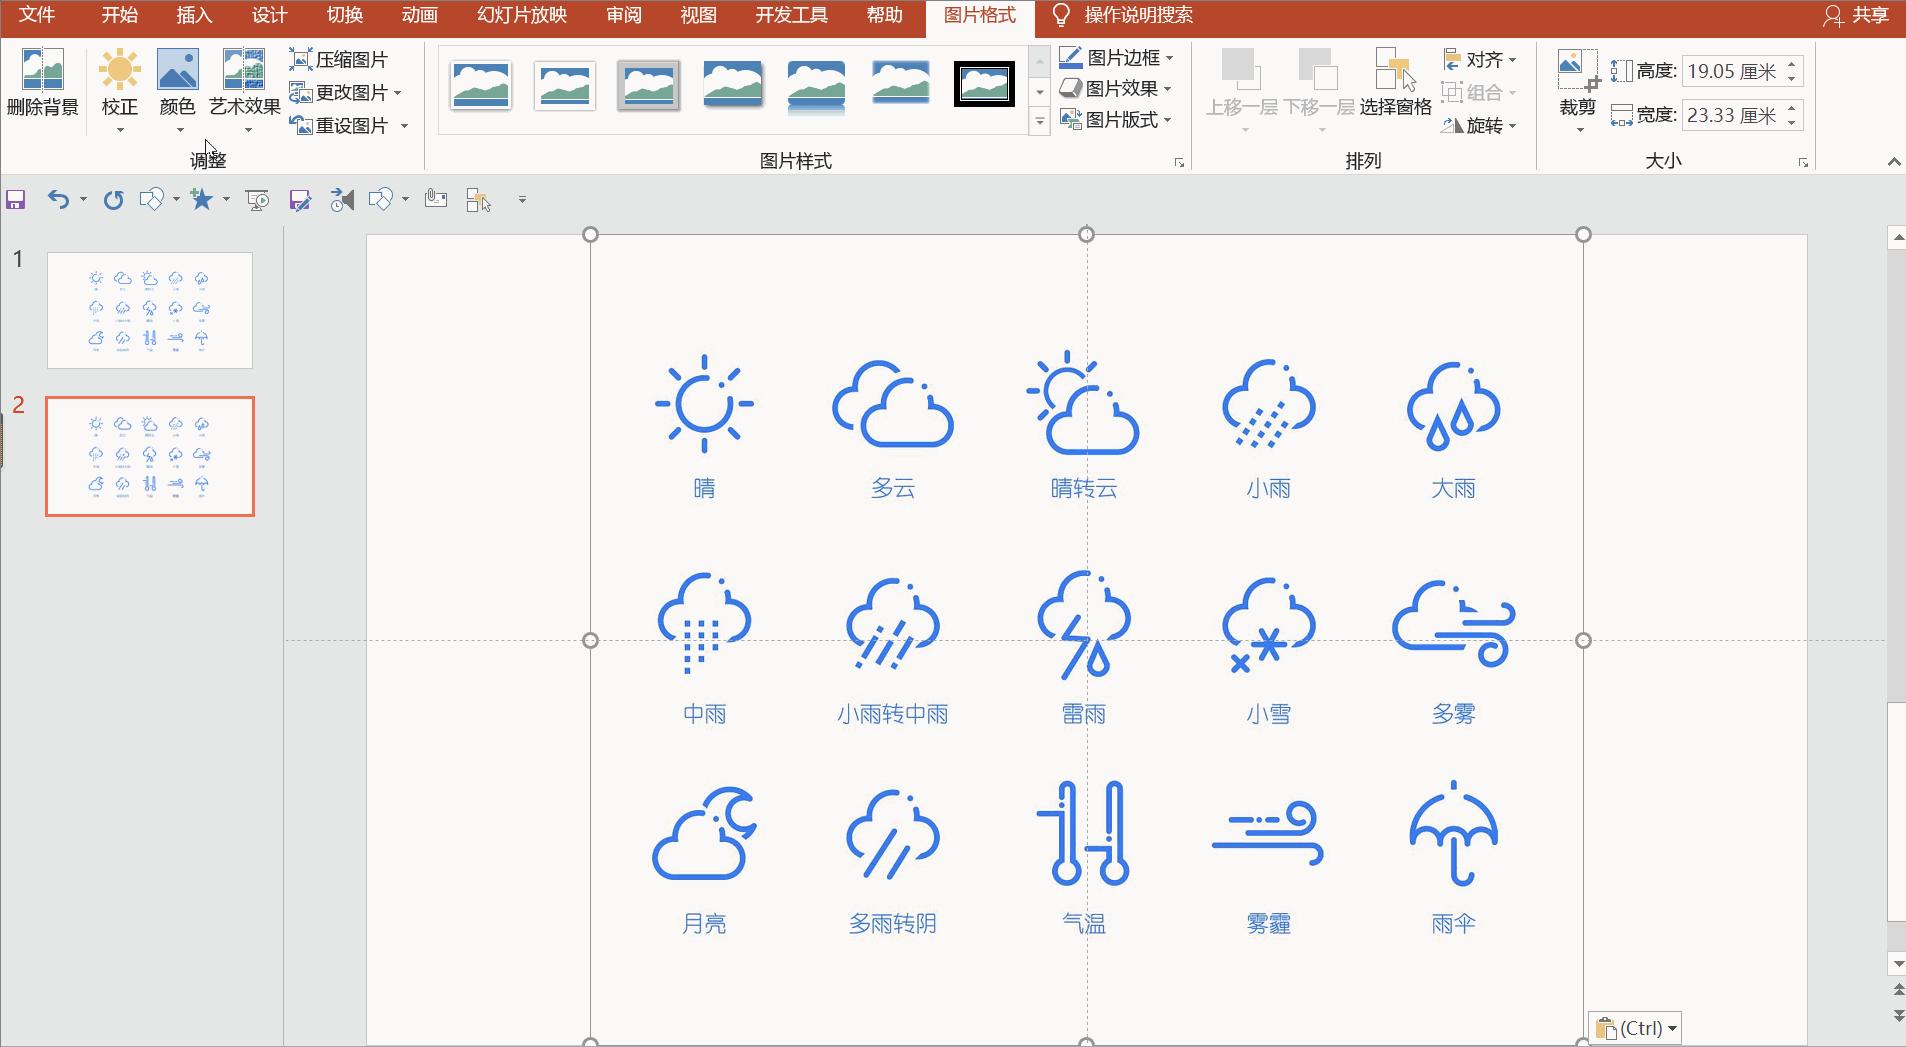Select the 图片边框 (Picture Border) icon

[1113, 57]
